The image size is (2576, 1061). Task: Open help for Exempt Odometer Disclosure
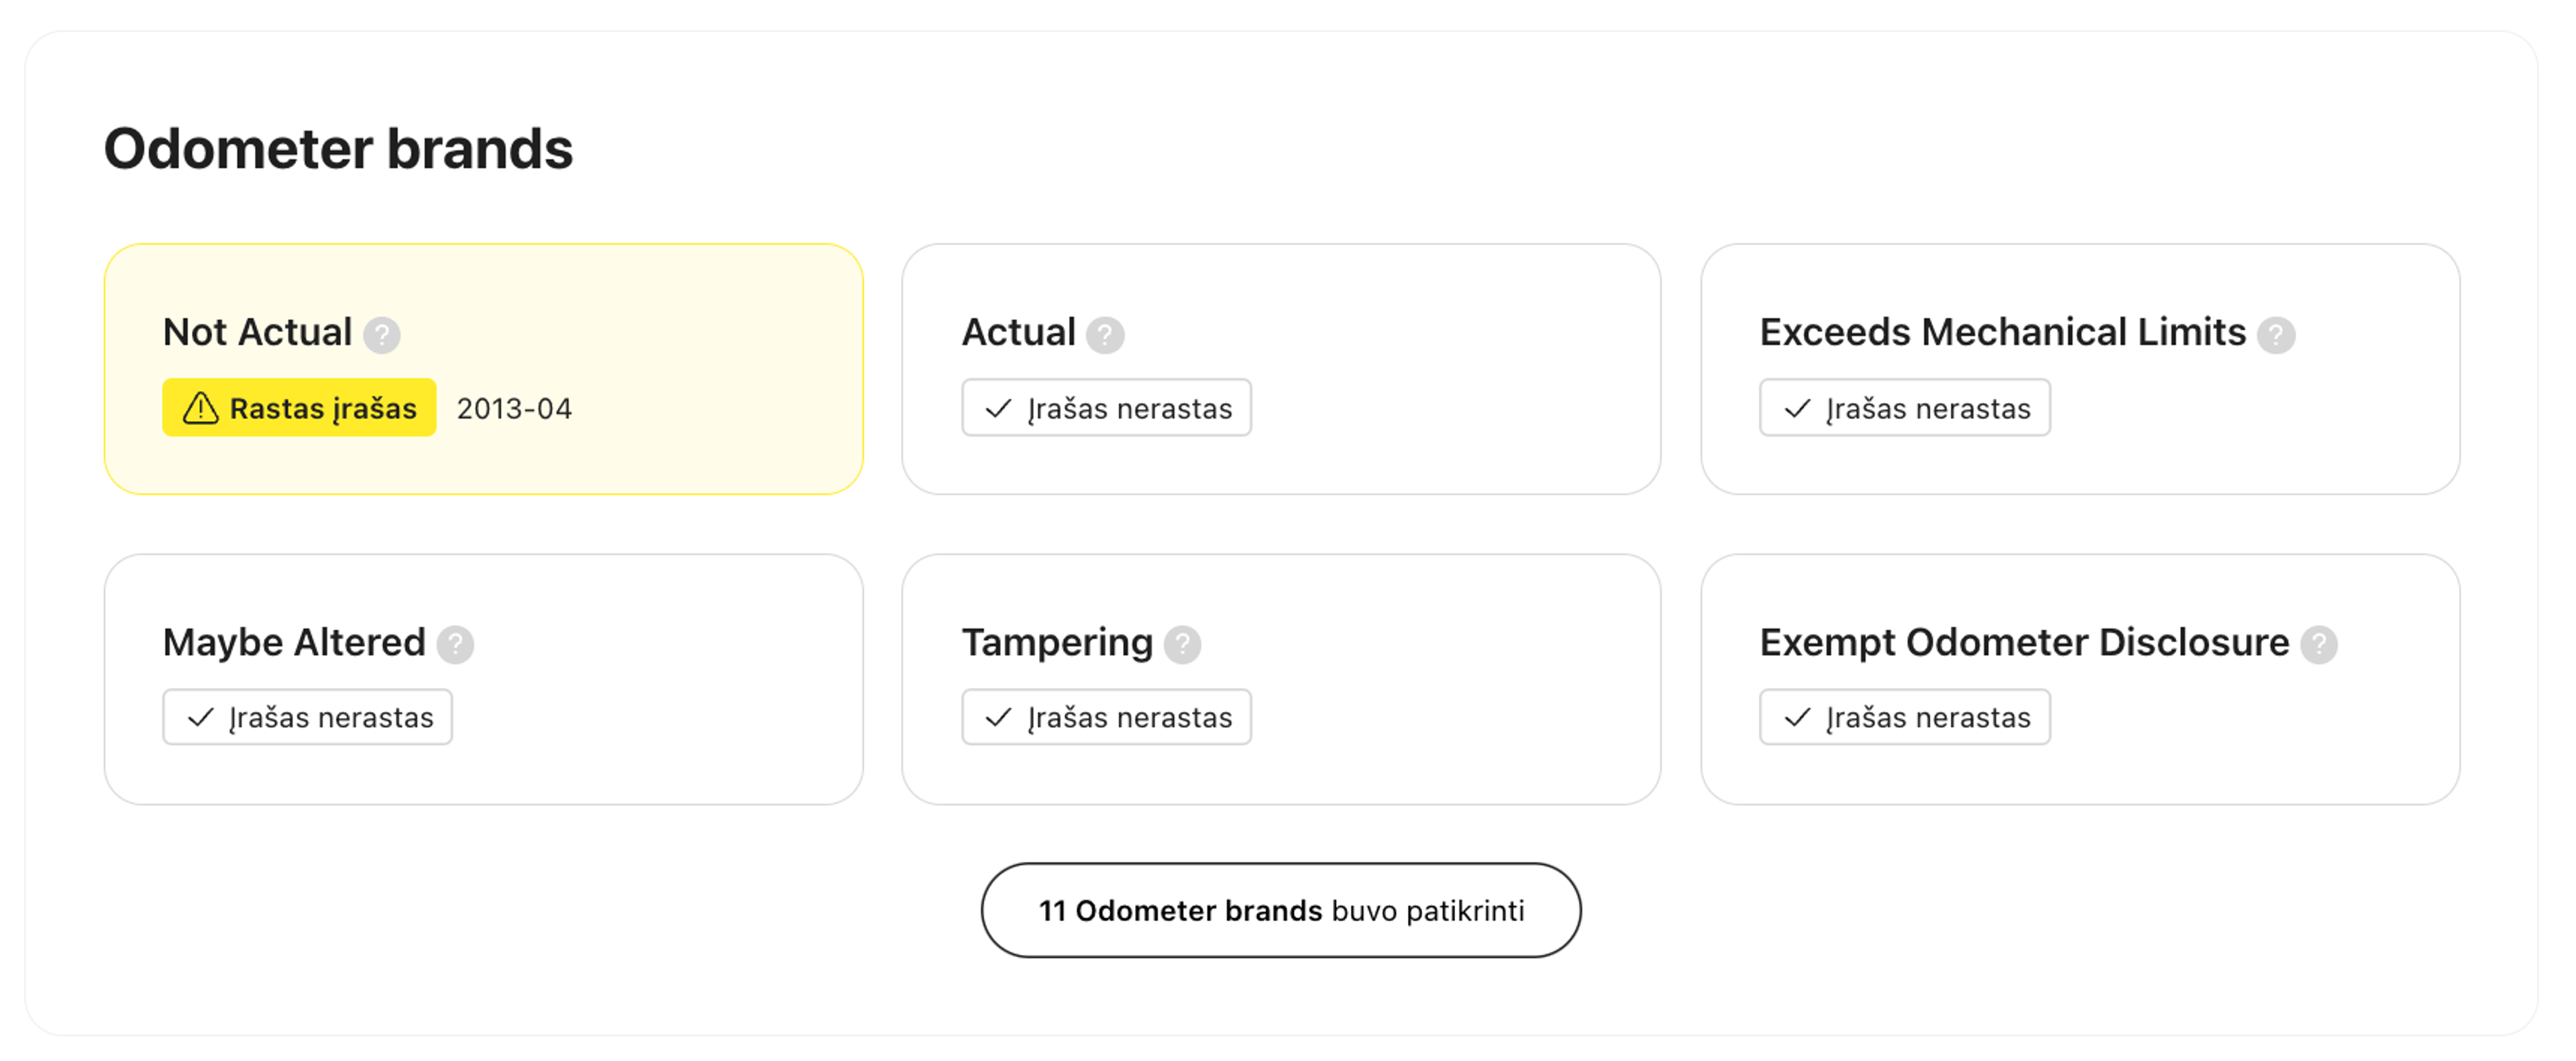pyautogui.click(x=2319, y=645)
